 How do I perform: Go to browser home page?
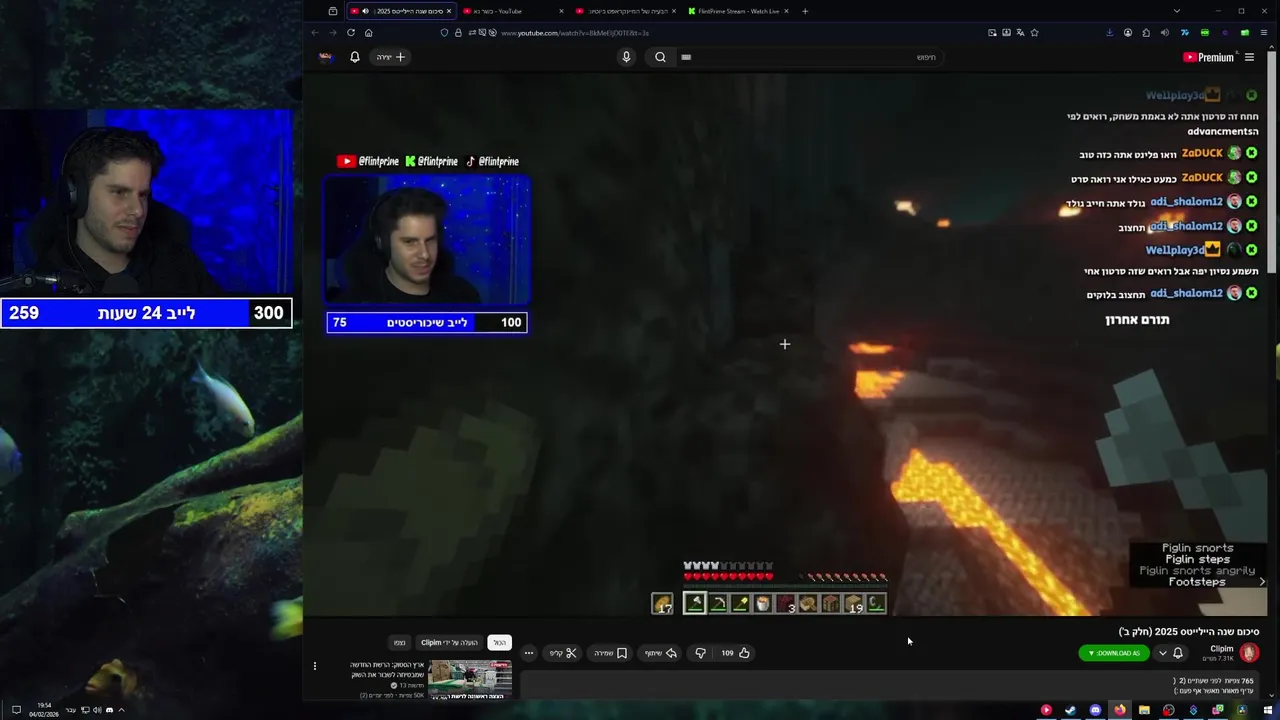click(368, 32)
